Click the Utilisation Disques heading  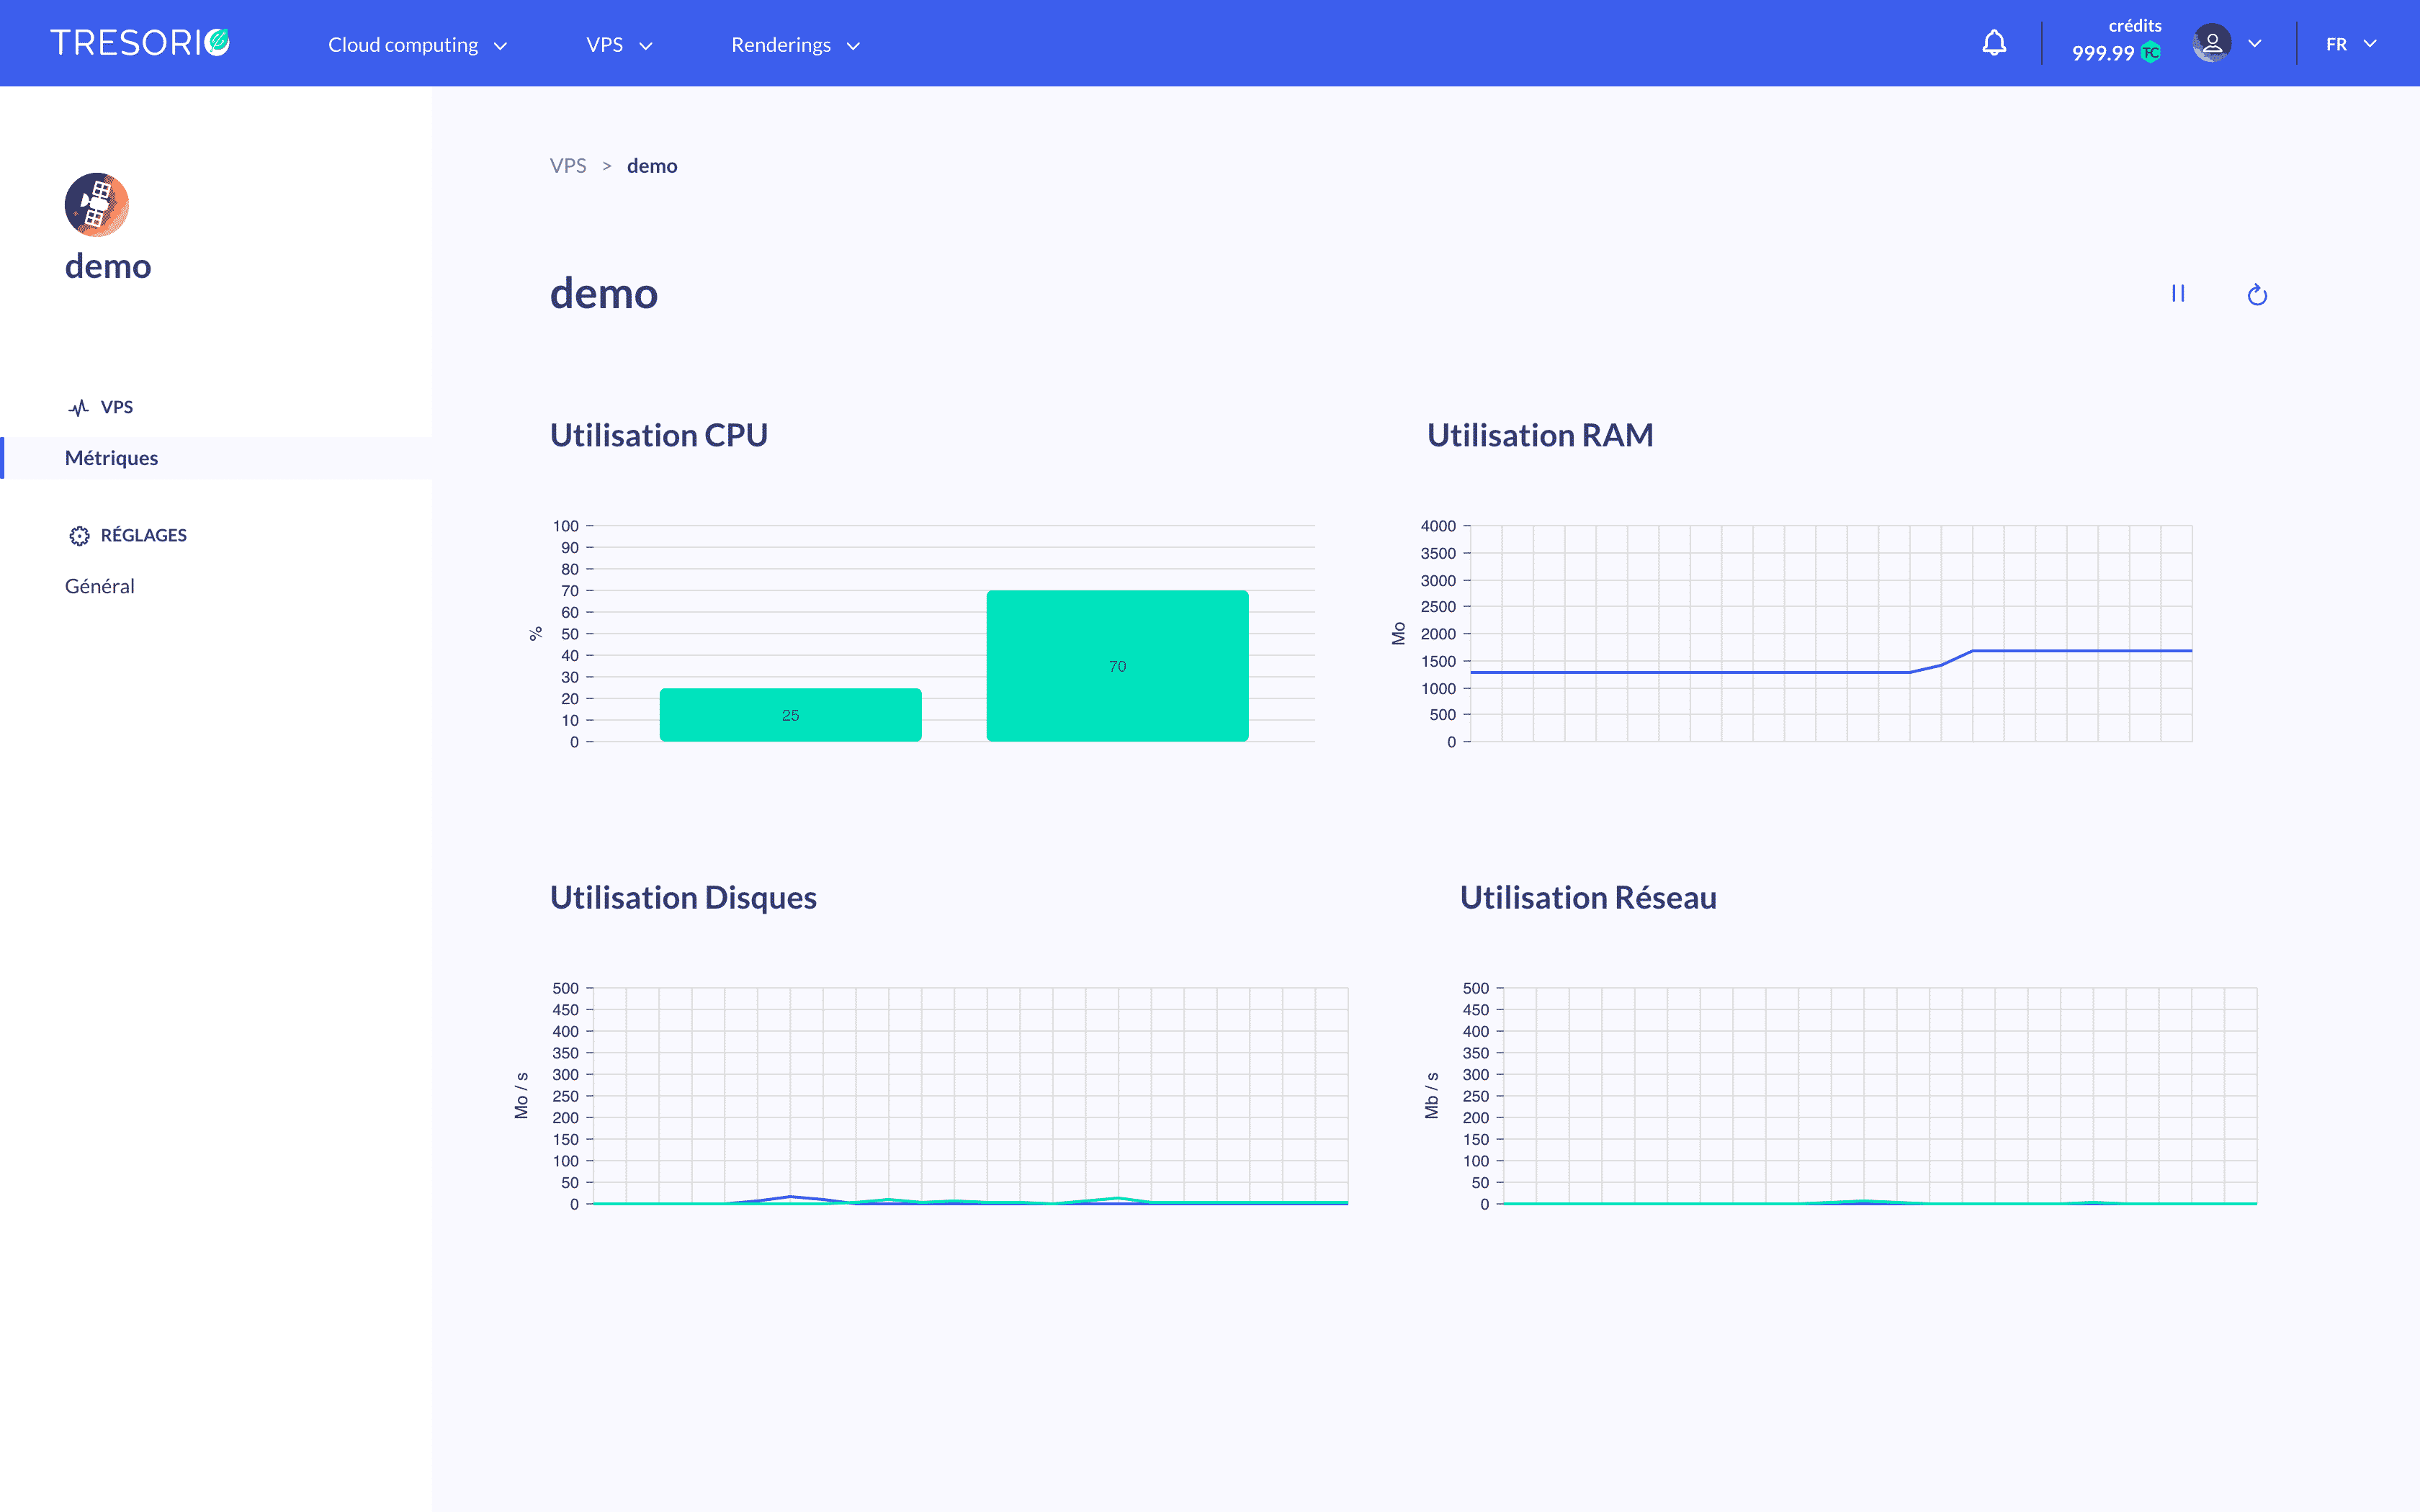coord(683,898)
